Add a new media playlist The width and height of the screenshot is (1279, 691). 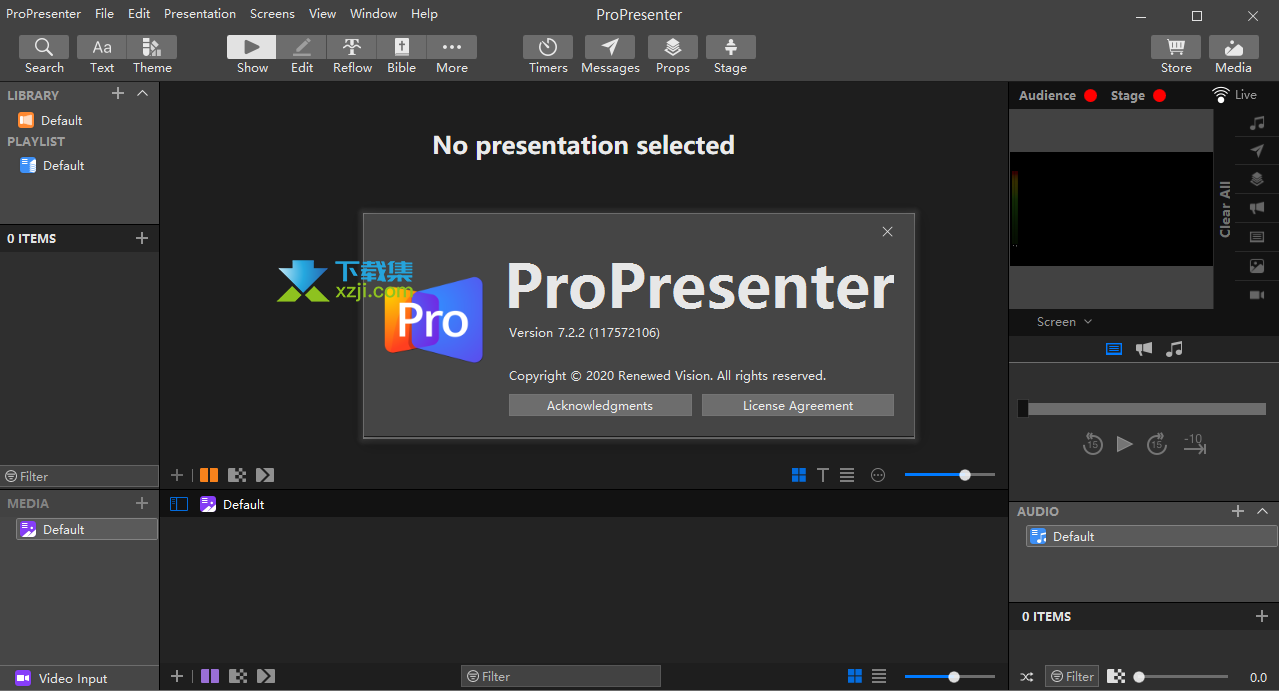pos(142,503)
